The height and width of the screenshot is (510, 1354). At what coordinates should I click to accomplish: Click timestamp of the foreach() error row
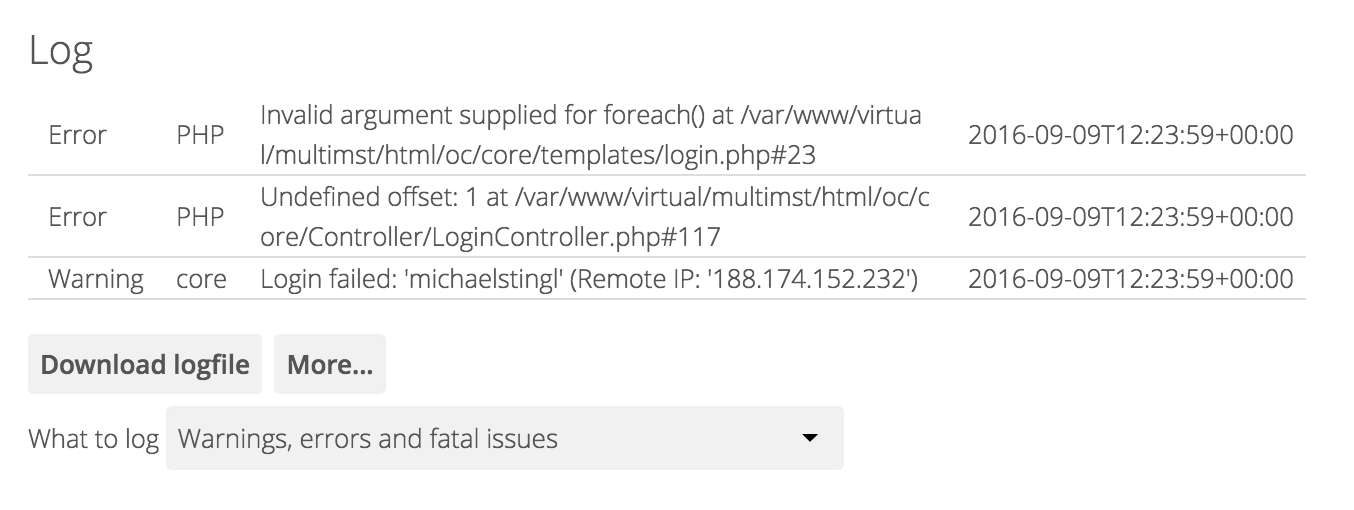1130,135
